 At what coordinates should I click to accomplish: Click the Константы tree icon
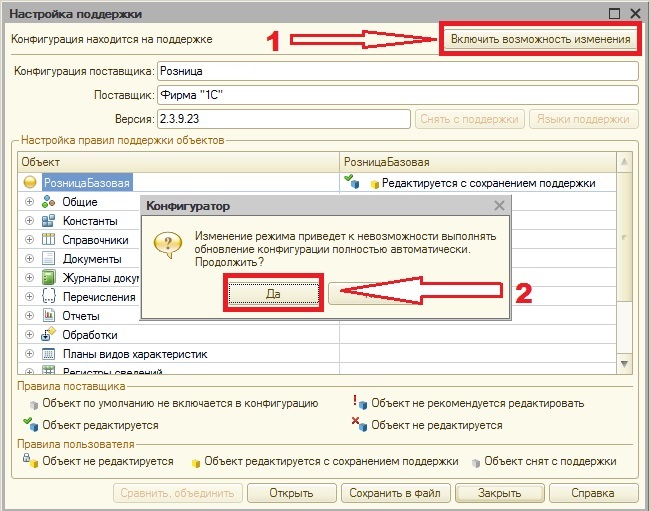tap(49, 221)
